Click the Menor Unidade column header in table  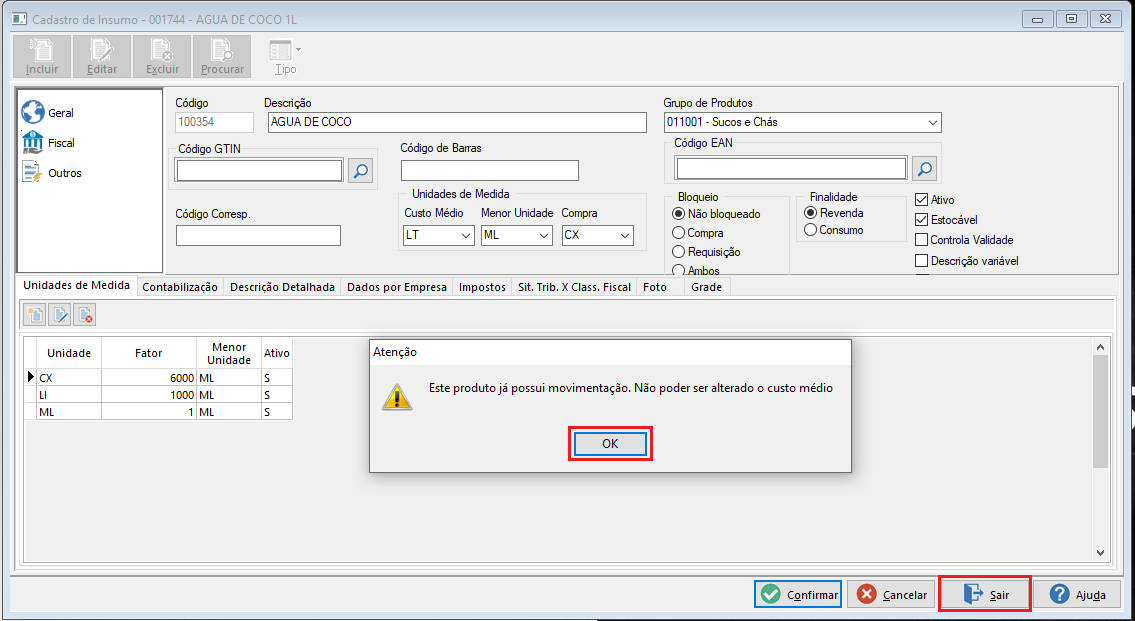229,353
